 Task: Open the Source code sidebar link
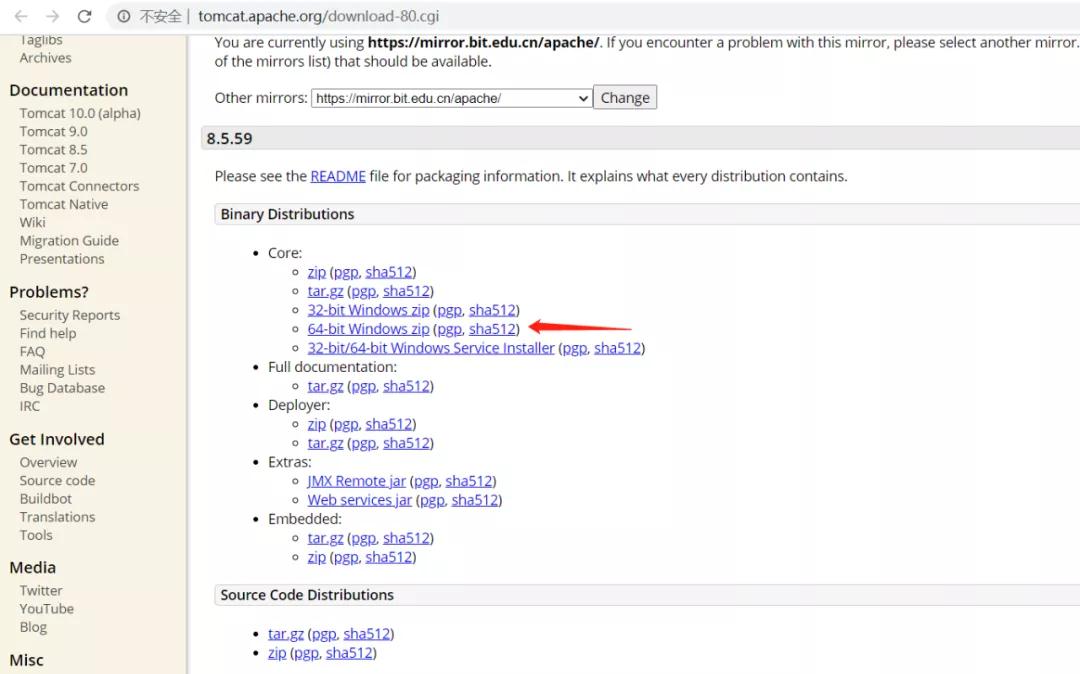[x=57, y=481]
